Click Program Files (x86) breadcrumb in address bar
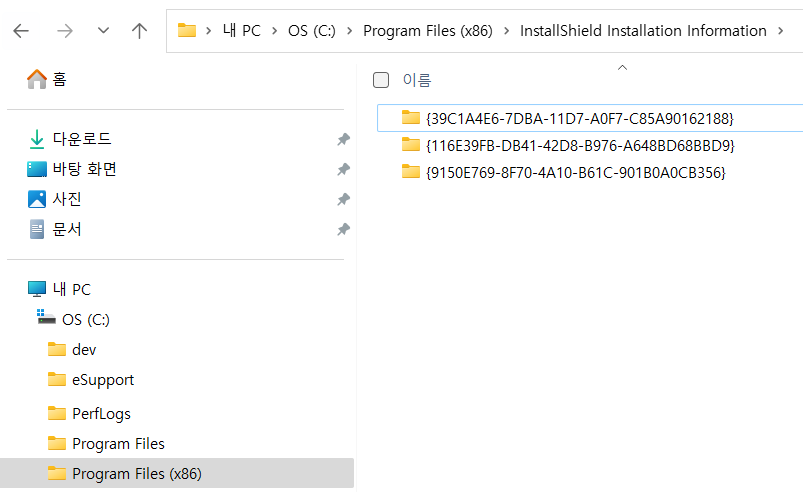Screen dimensions: 803x492 click(x=428, y=31)
